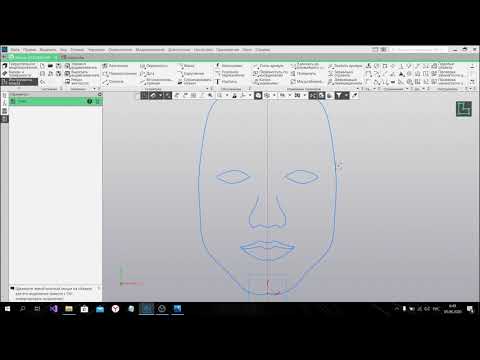
Task: Open the Моделирование menu
Action: tap(150, 50)
